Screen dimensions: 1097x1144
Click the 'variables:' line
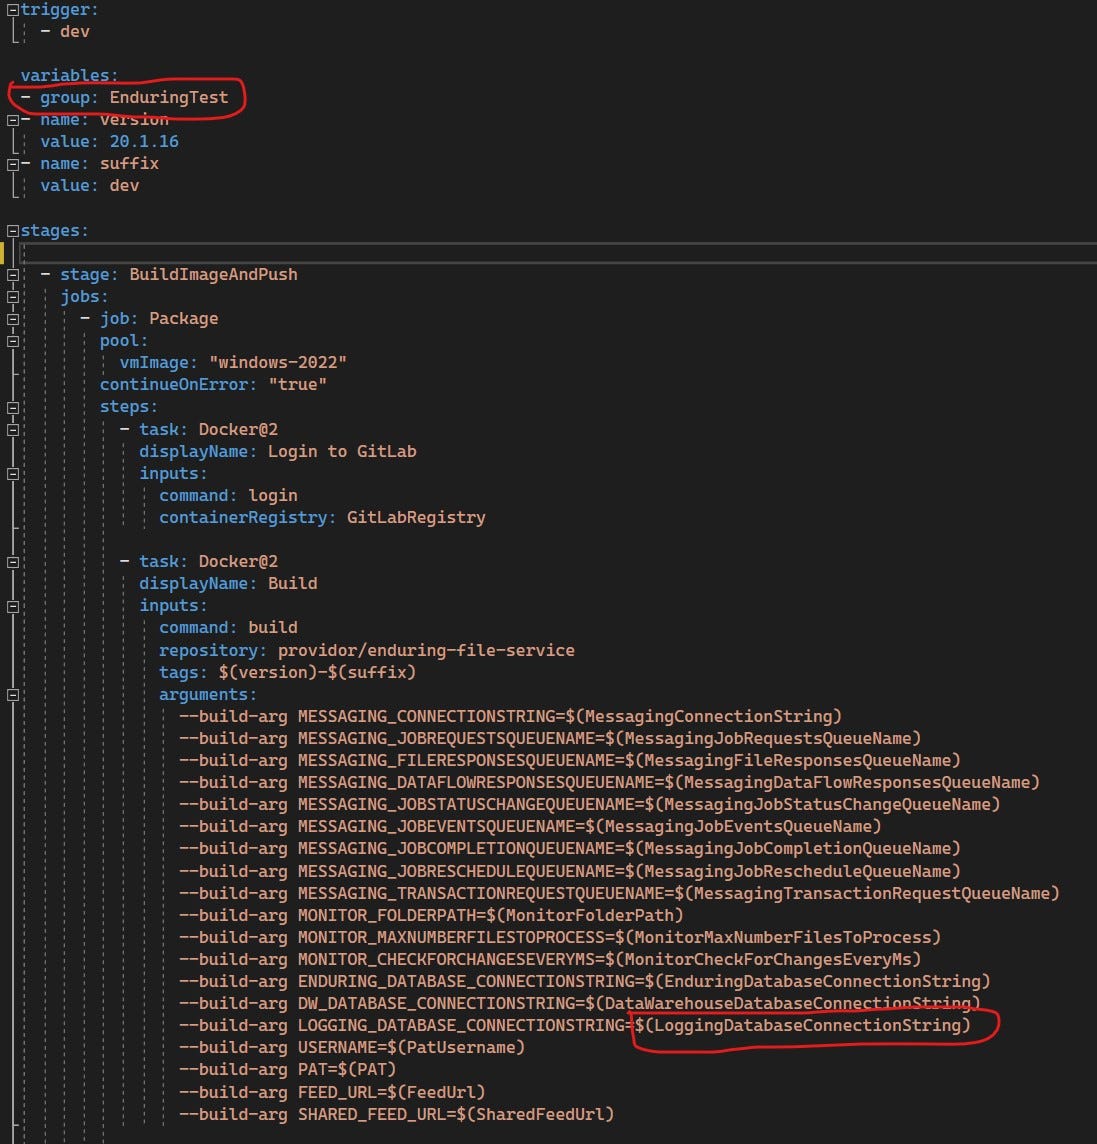point(69,75)
